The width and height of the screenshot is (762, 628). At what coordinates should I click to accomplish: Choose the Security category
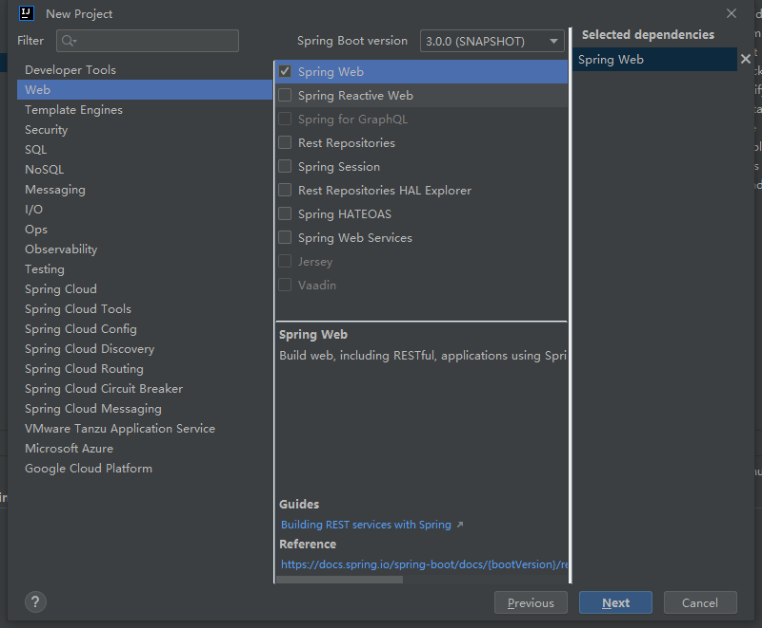coord(144,130)
